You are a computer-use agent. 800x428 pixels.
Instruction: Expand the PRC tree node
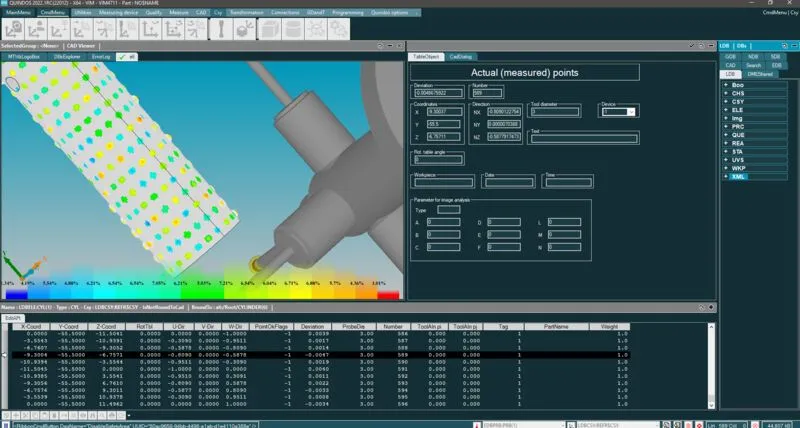725,127
